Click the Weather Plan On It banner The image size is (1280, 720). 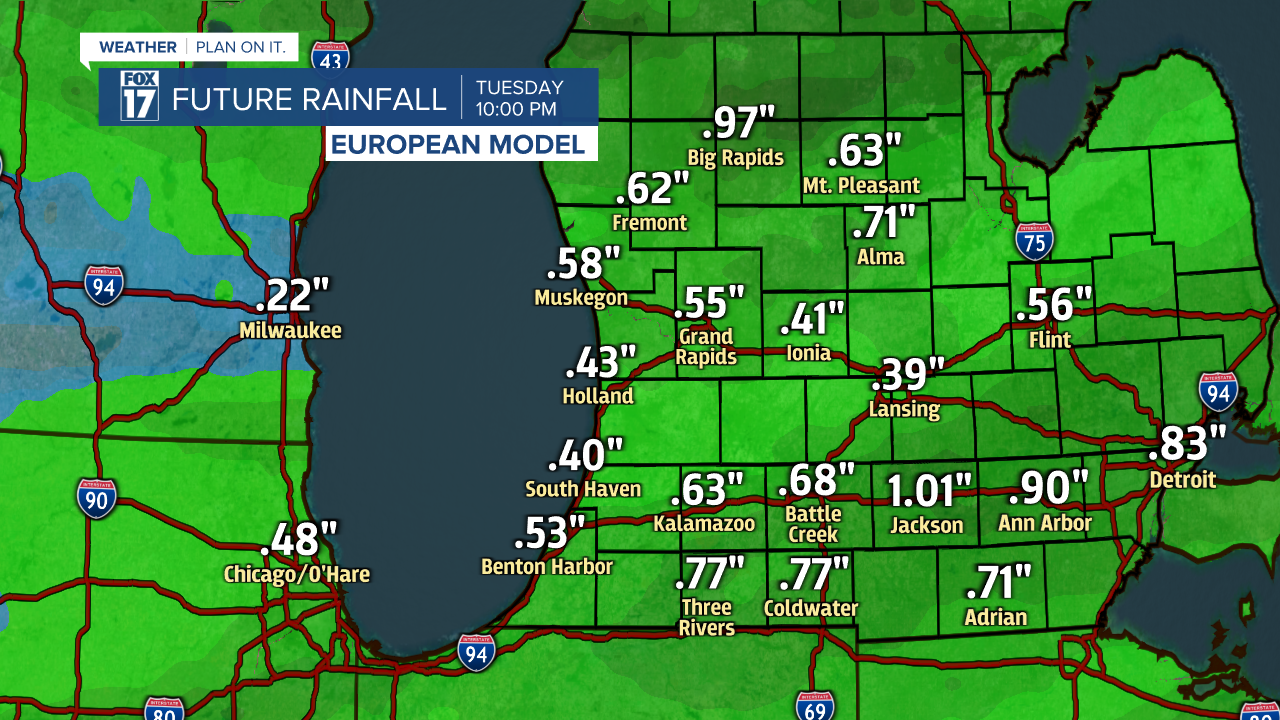tap(188, 47)
